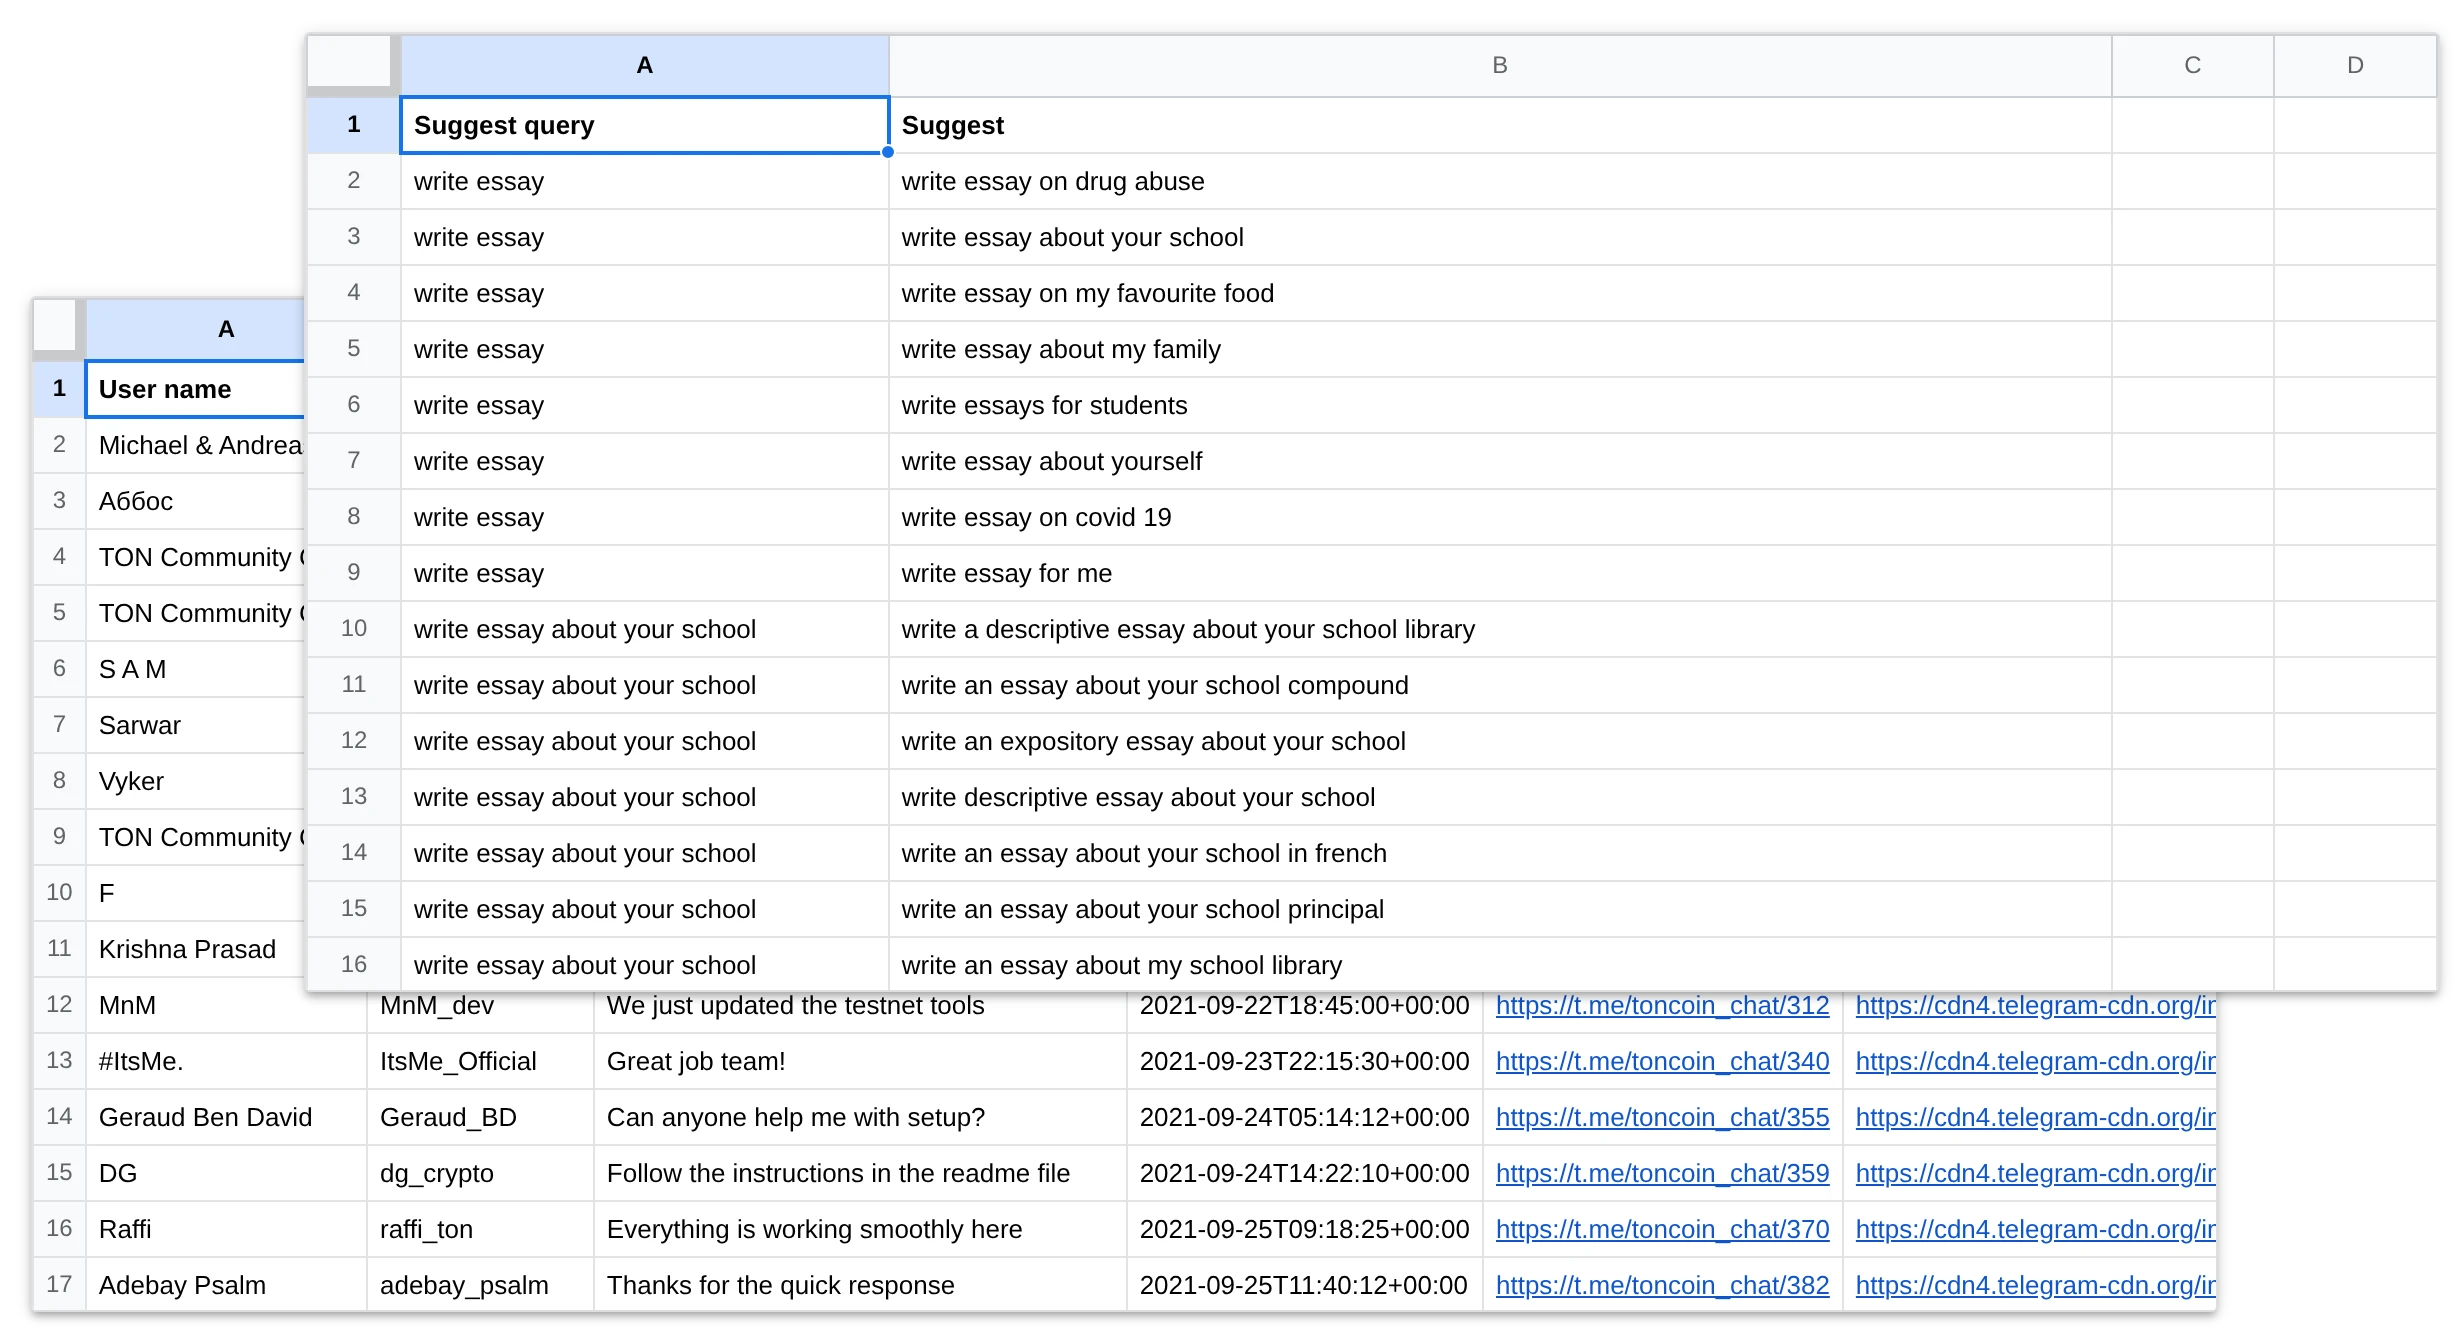Select cell 'write an expository essay about your school'
The image size is (2464, 1340).
pos(1500,741)
